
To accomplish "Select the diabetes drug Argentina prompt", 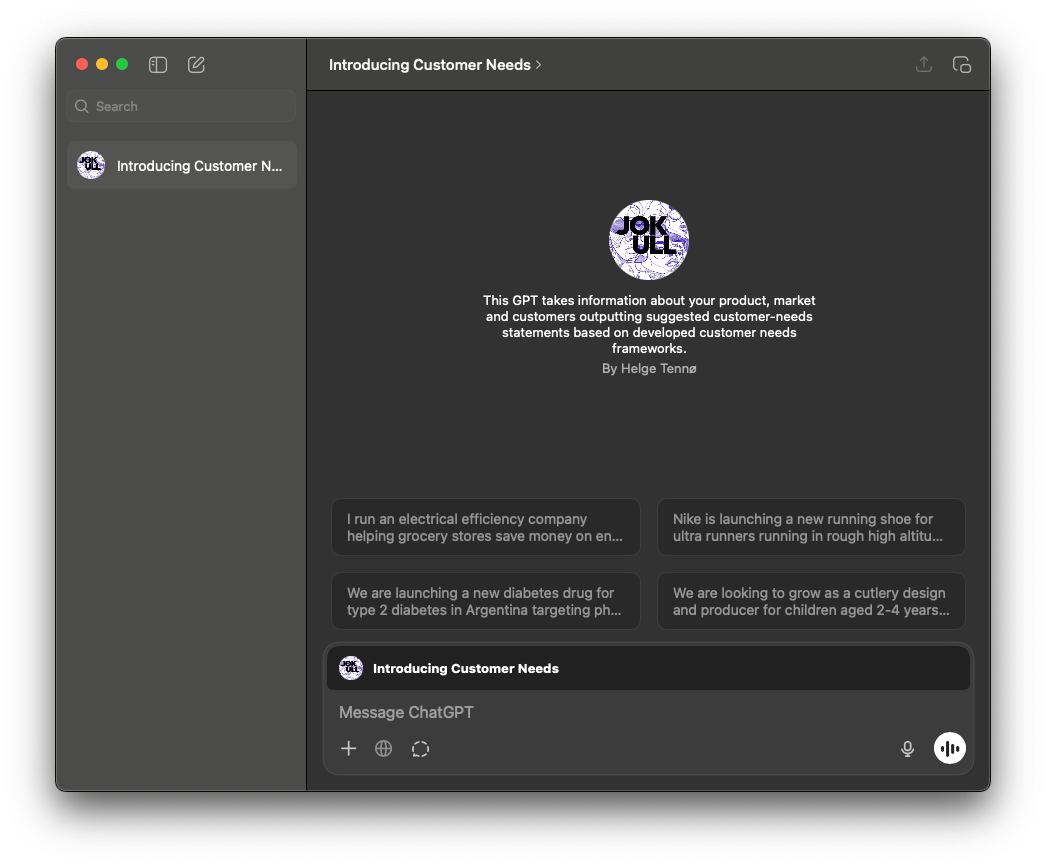I will (486, 601).
